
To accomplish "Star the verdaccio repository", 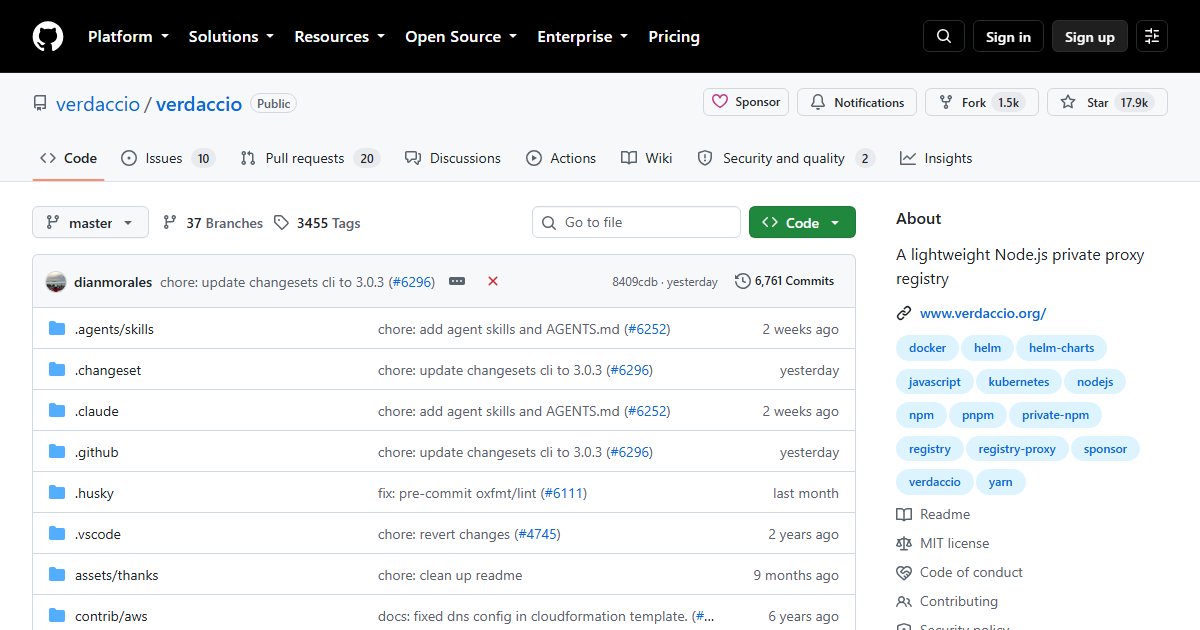I will pyautogui.click(x=1107, y=102).
